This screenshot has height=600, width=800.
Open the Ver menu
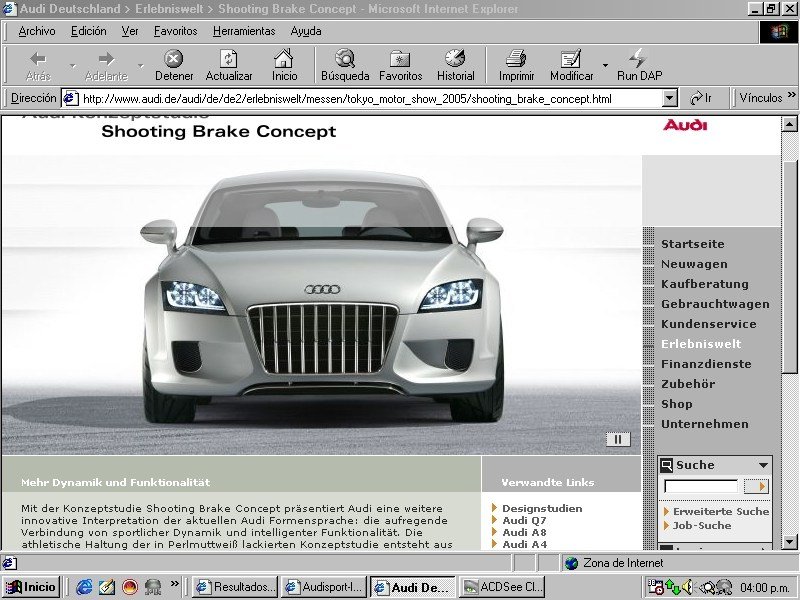(130, 31)
